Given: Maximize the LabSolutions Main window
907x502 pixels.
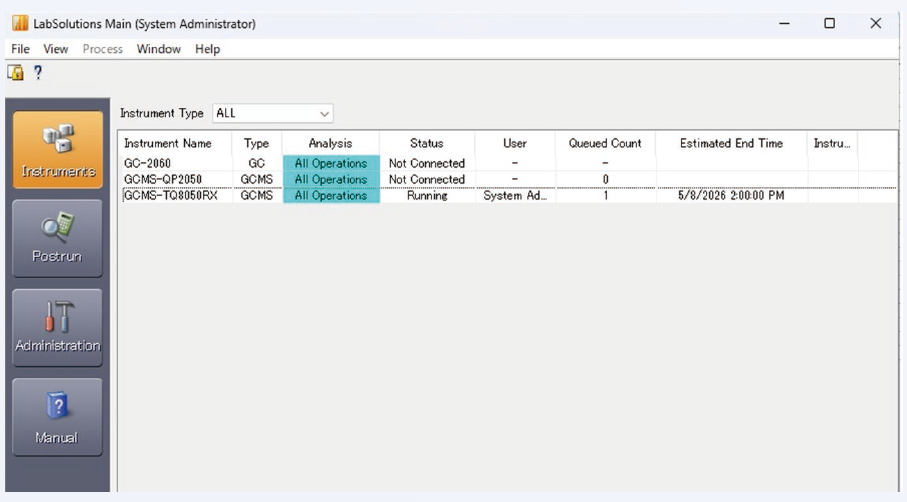Looking at the screenshot, I should click(829, 23).
